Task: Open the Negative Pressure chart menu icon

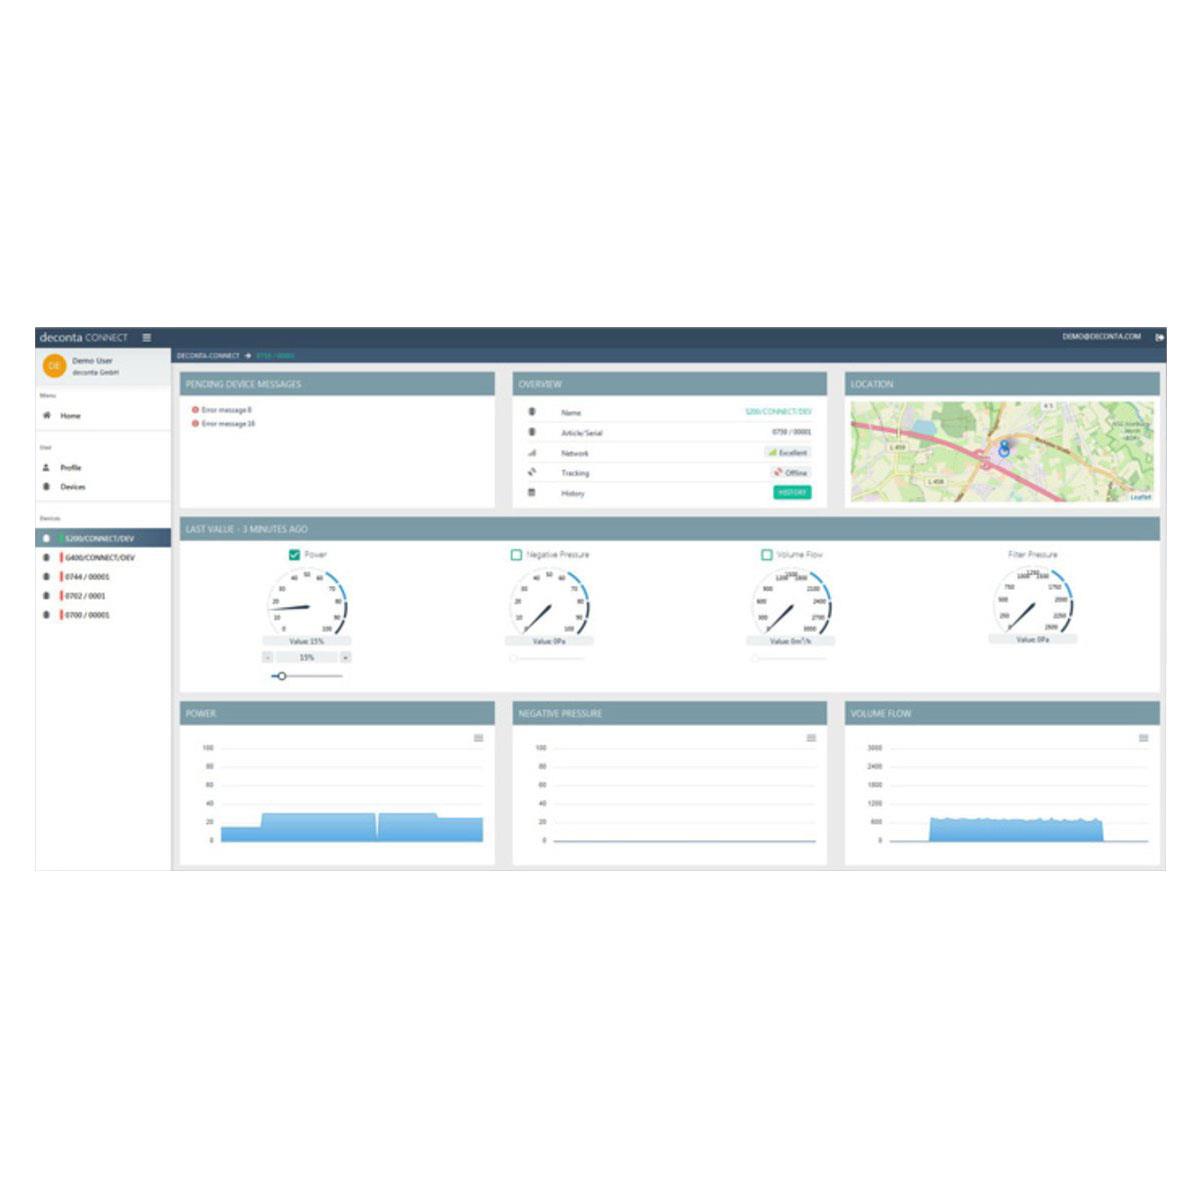Action: 811,738
